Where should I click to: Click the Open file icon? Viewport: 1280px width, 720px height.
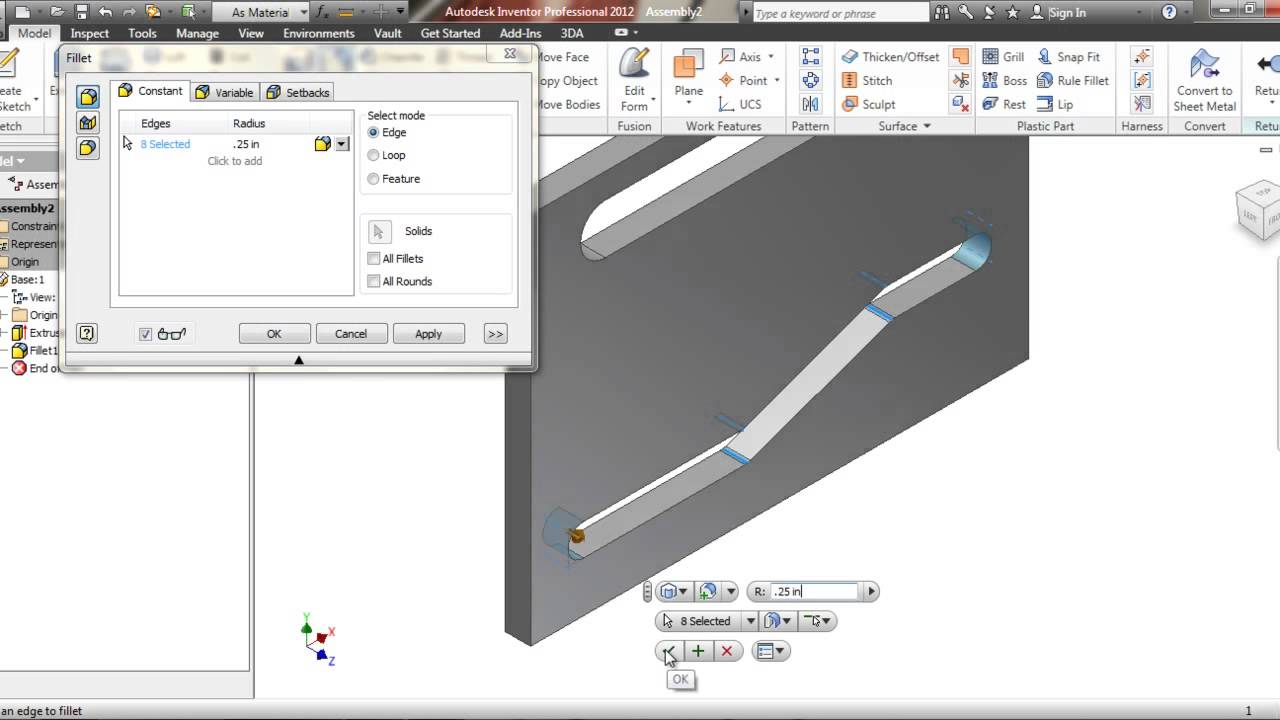coord(56,12)
